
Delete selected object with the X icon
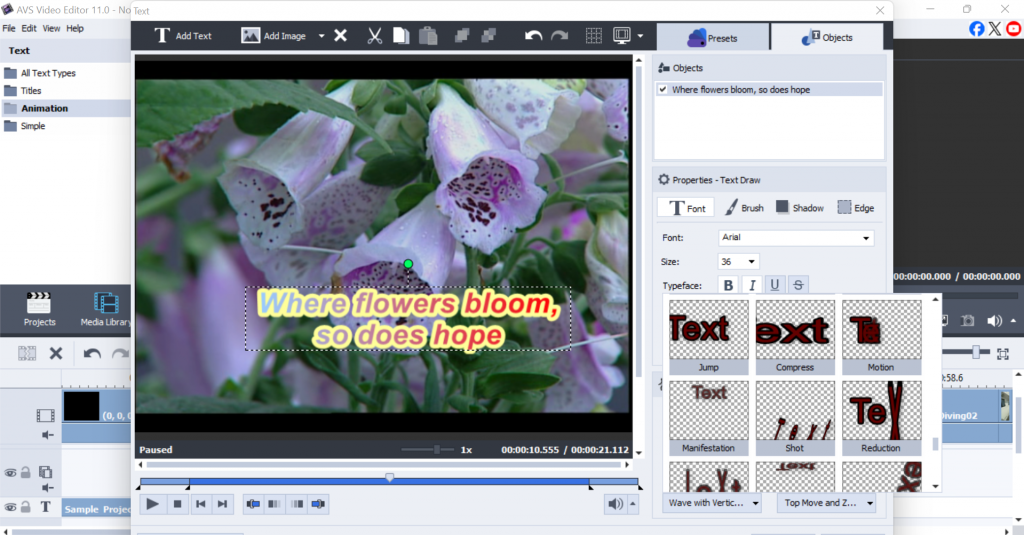[x=340, y=36]
